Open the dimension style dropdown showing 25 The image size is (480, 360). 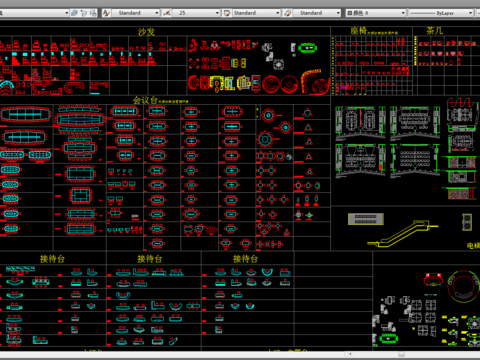[x=196, y=13]
